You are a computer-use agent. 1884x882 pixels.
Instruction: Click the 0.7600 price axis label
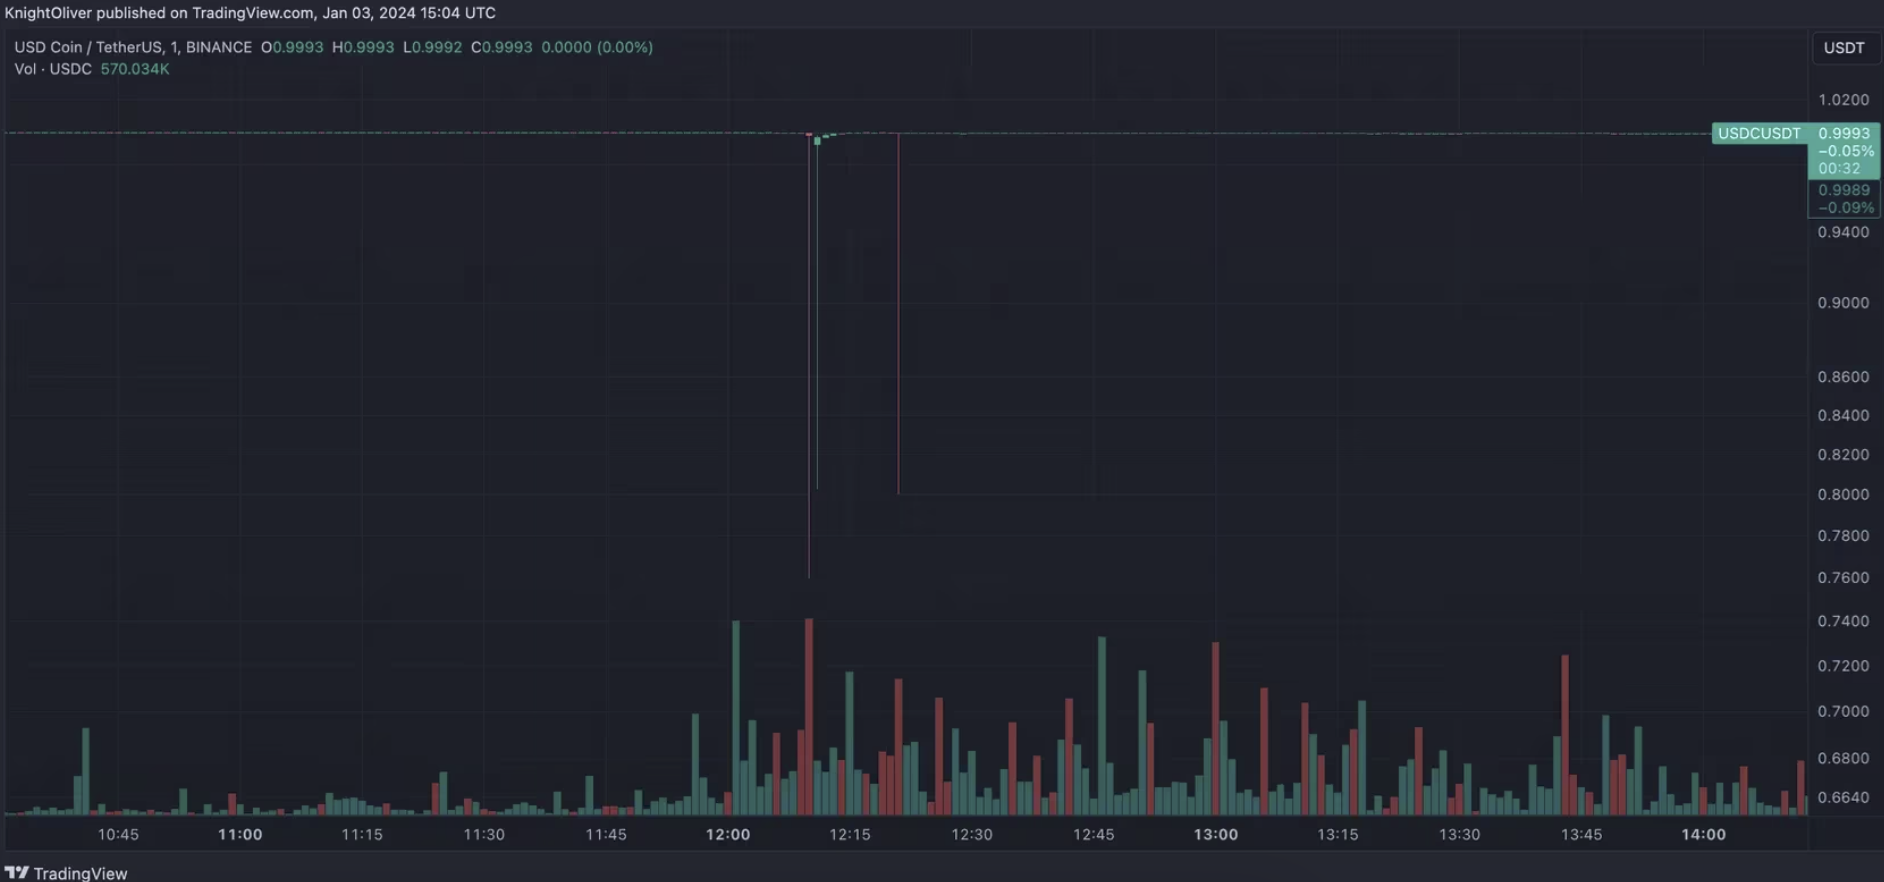tap(1843, 578)
